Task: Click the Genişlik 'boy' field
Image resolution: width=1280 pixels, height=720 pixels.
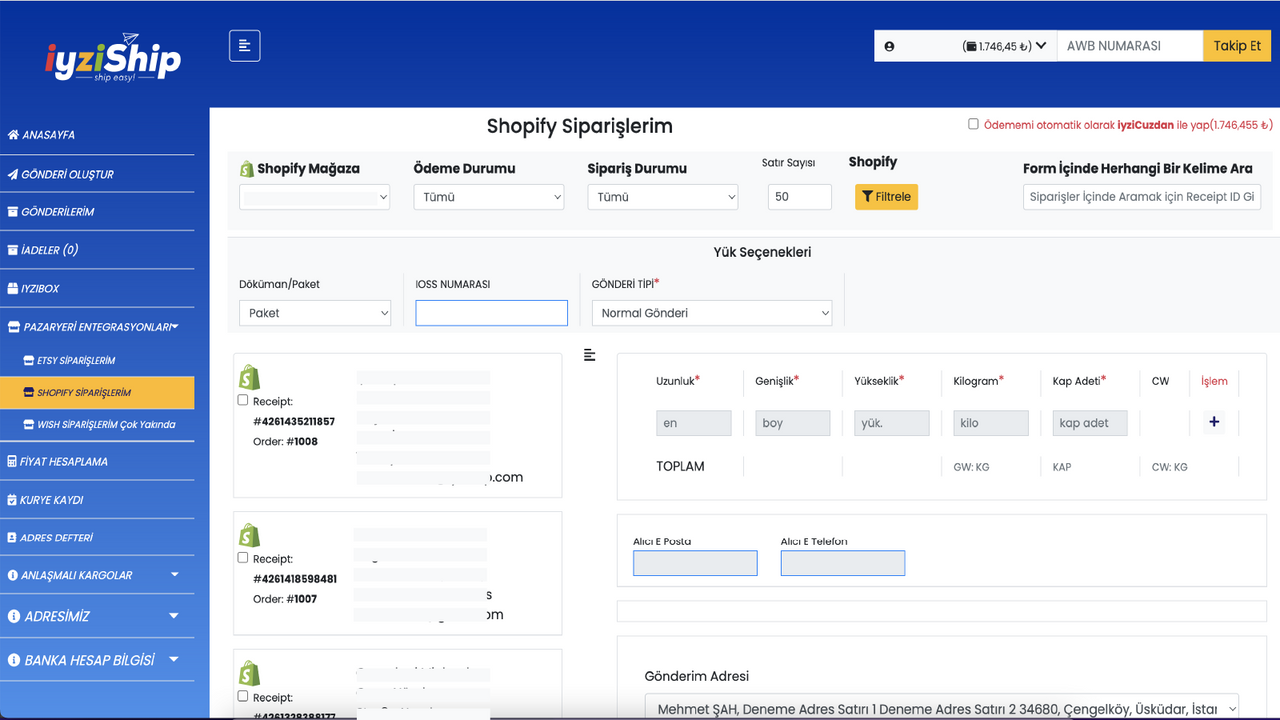Action: [x=793, y=423]
